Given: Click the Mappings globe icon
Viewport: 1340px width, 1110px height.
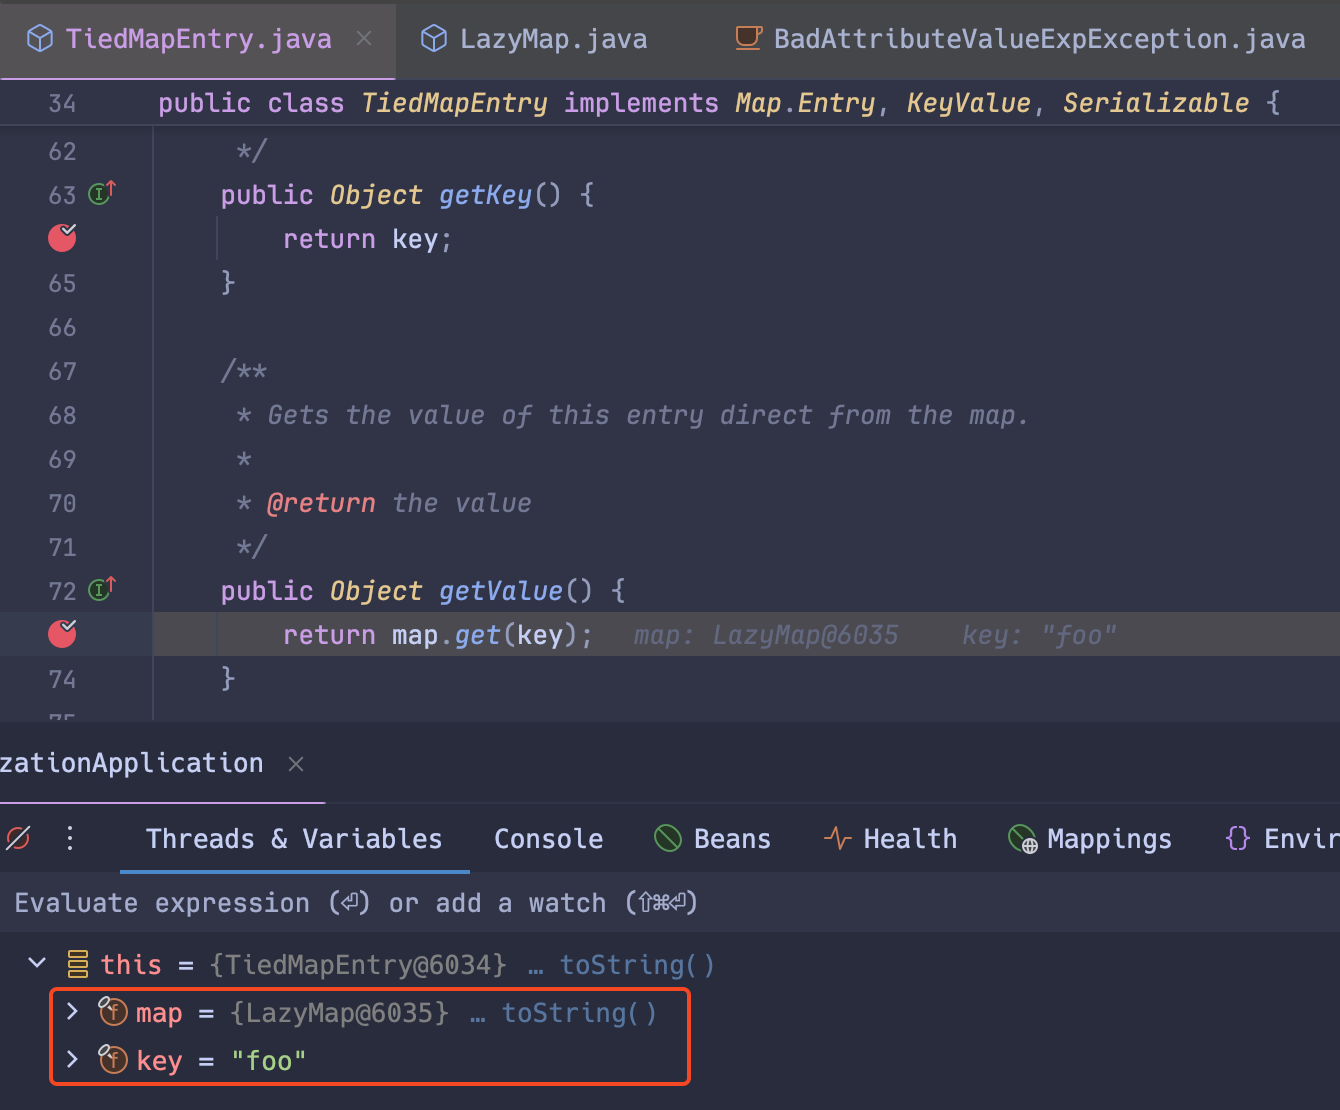Looking at the screenshot, I should (1020, 839).
